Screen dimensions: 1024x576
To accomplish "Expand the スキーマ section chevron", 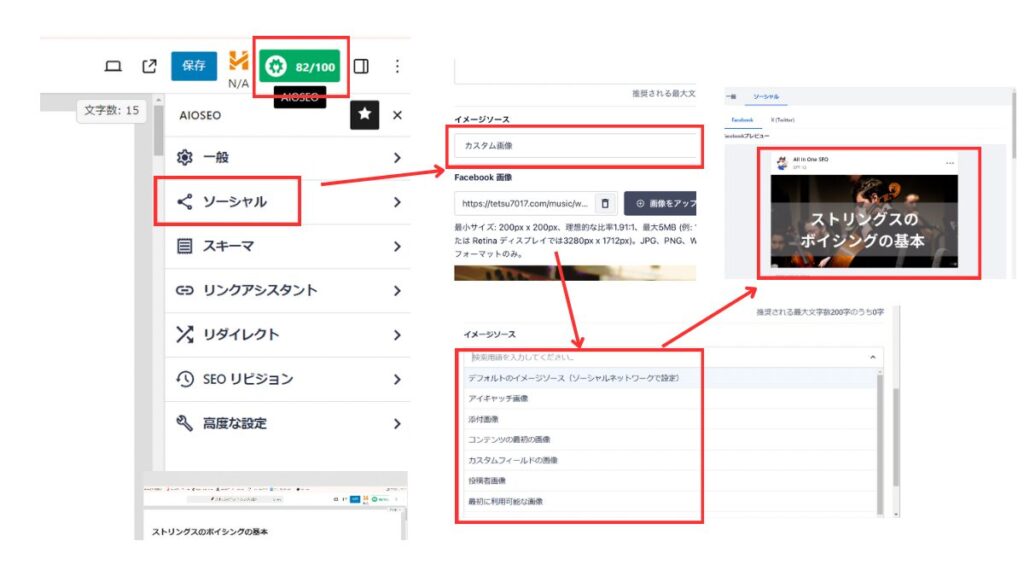I will [x=397, y=246].
